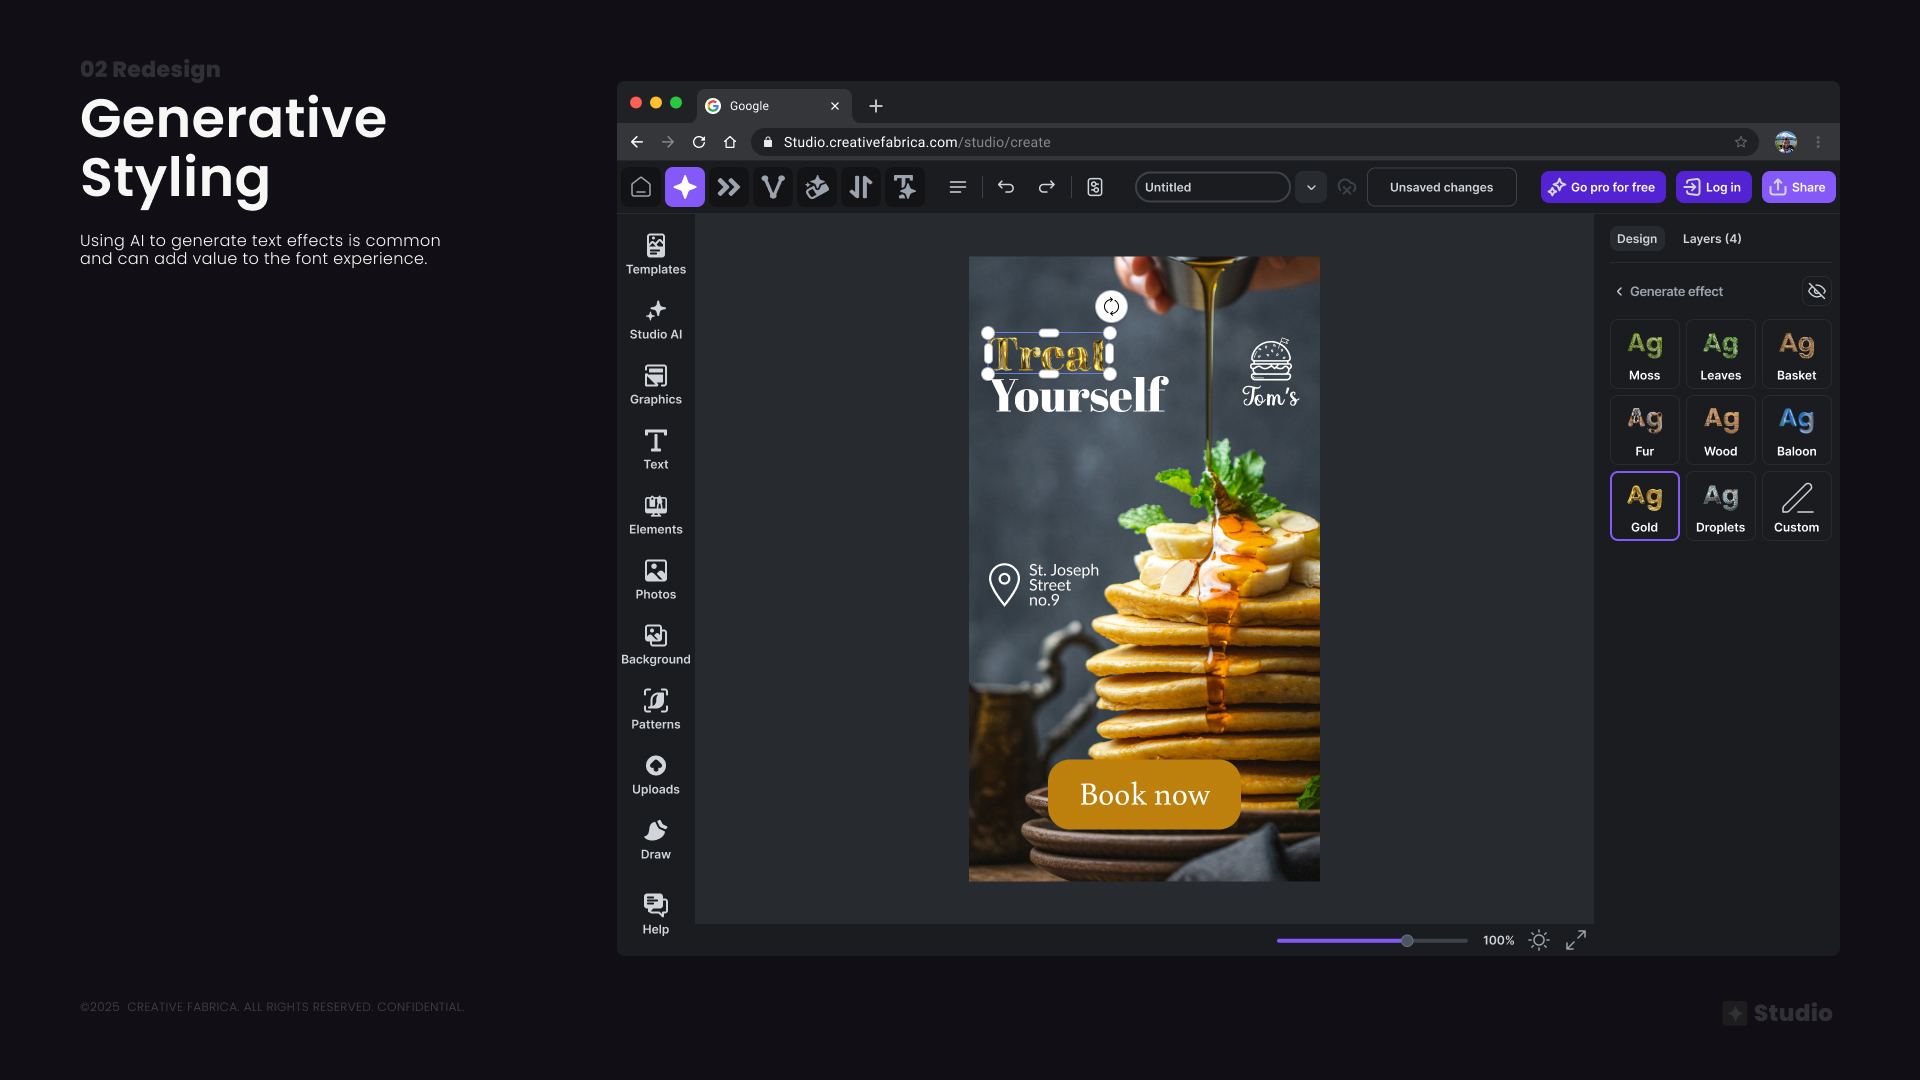Open the Draw tool

pyautogui.click(x=655, y=839)
